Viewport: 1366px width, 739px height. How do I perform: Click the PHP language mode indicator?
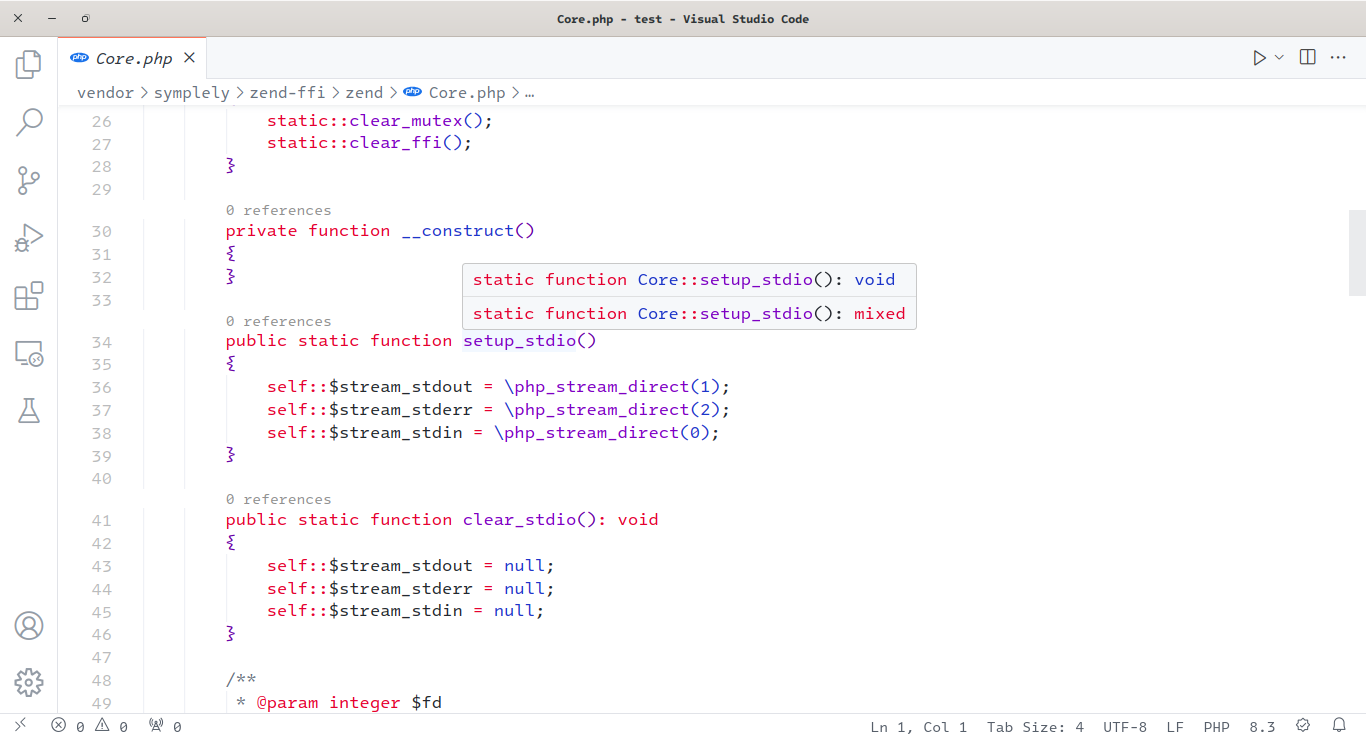click(x=1216, y=727)
